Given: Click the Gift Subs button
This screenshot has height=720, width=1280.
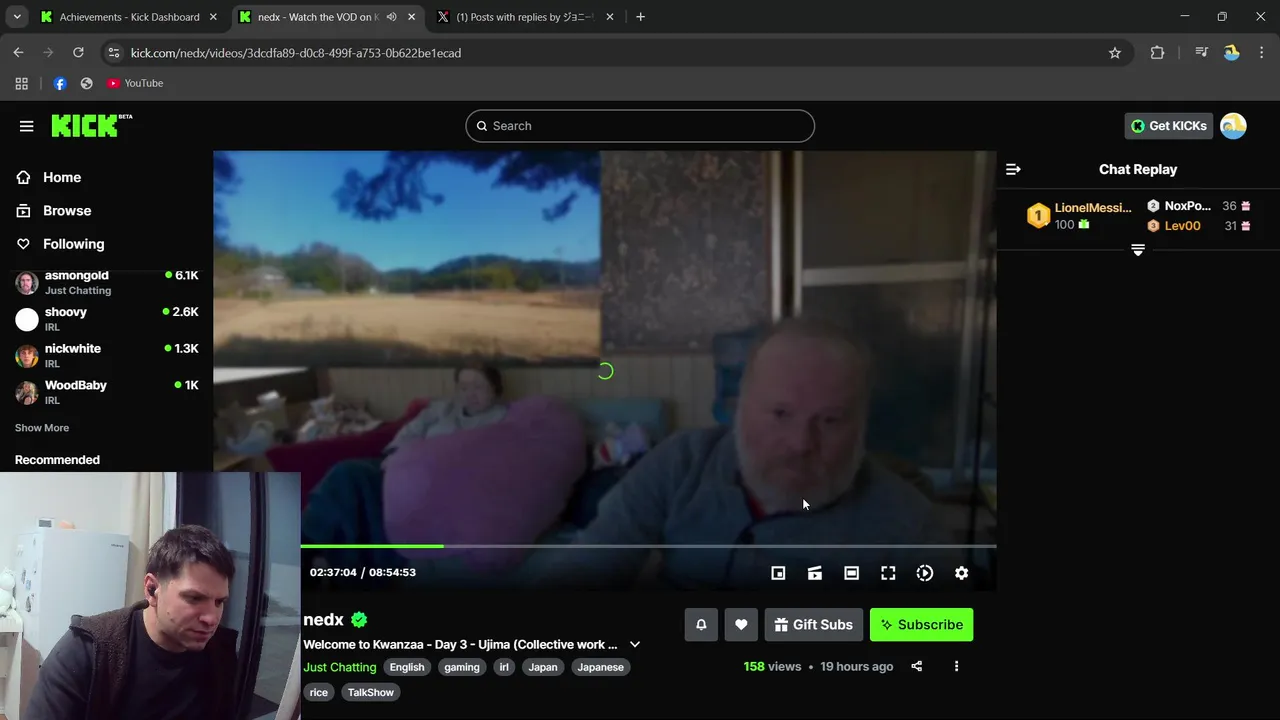Looking at the screenshot, I should click(813, 625).
